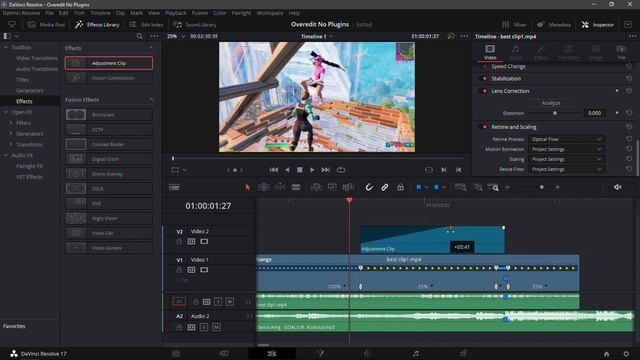
Task: Switch to the File inspector tab
Action: coord(621,52)
